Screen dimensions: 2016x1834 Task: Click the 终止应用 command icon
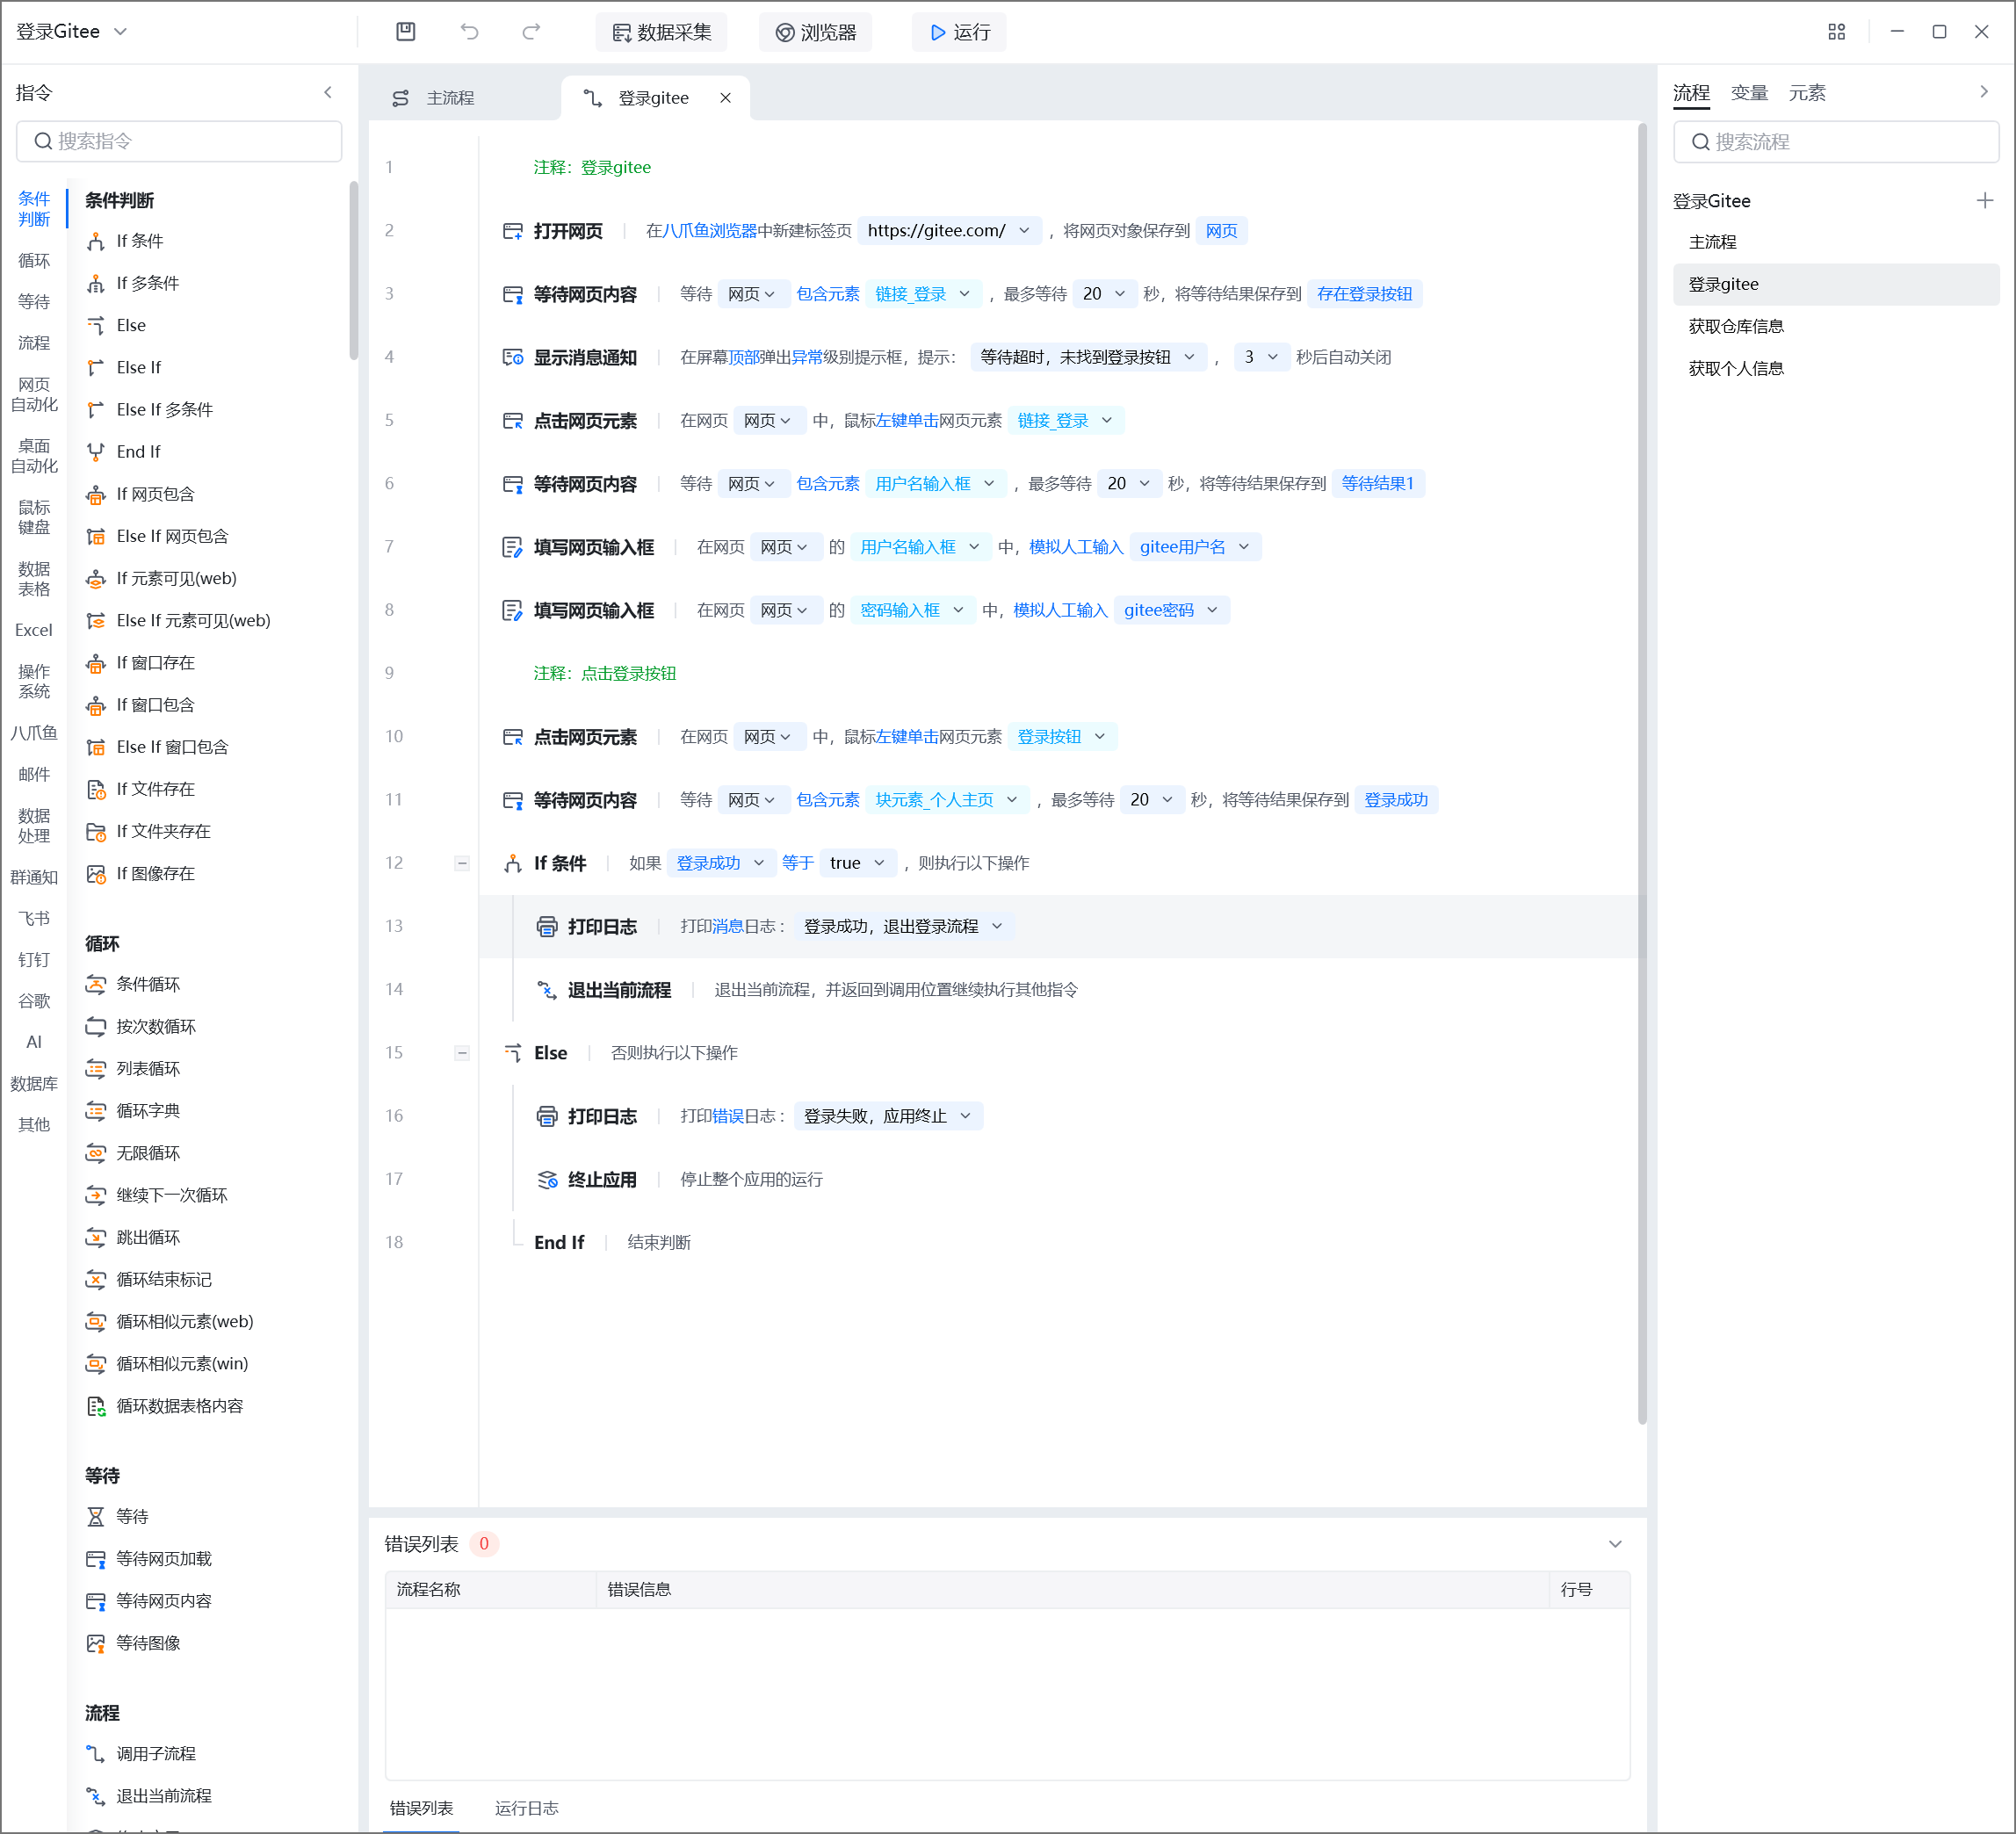[x=547, y=1180]
